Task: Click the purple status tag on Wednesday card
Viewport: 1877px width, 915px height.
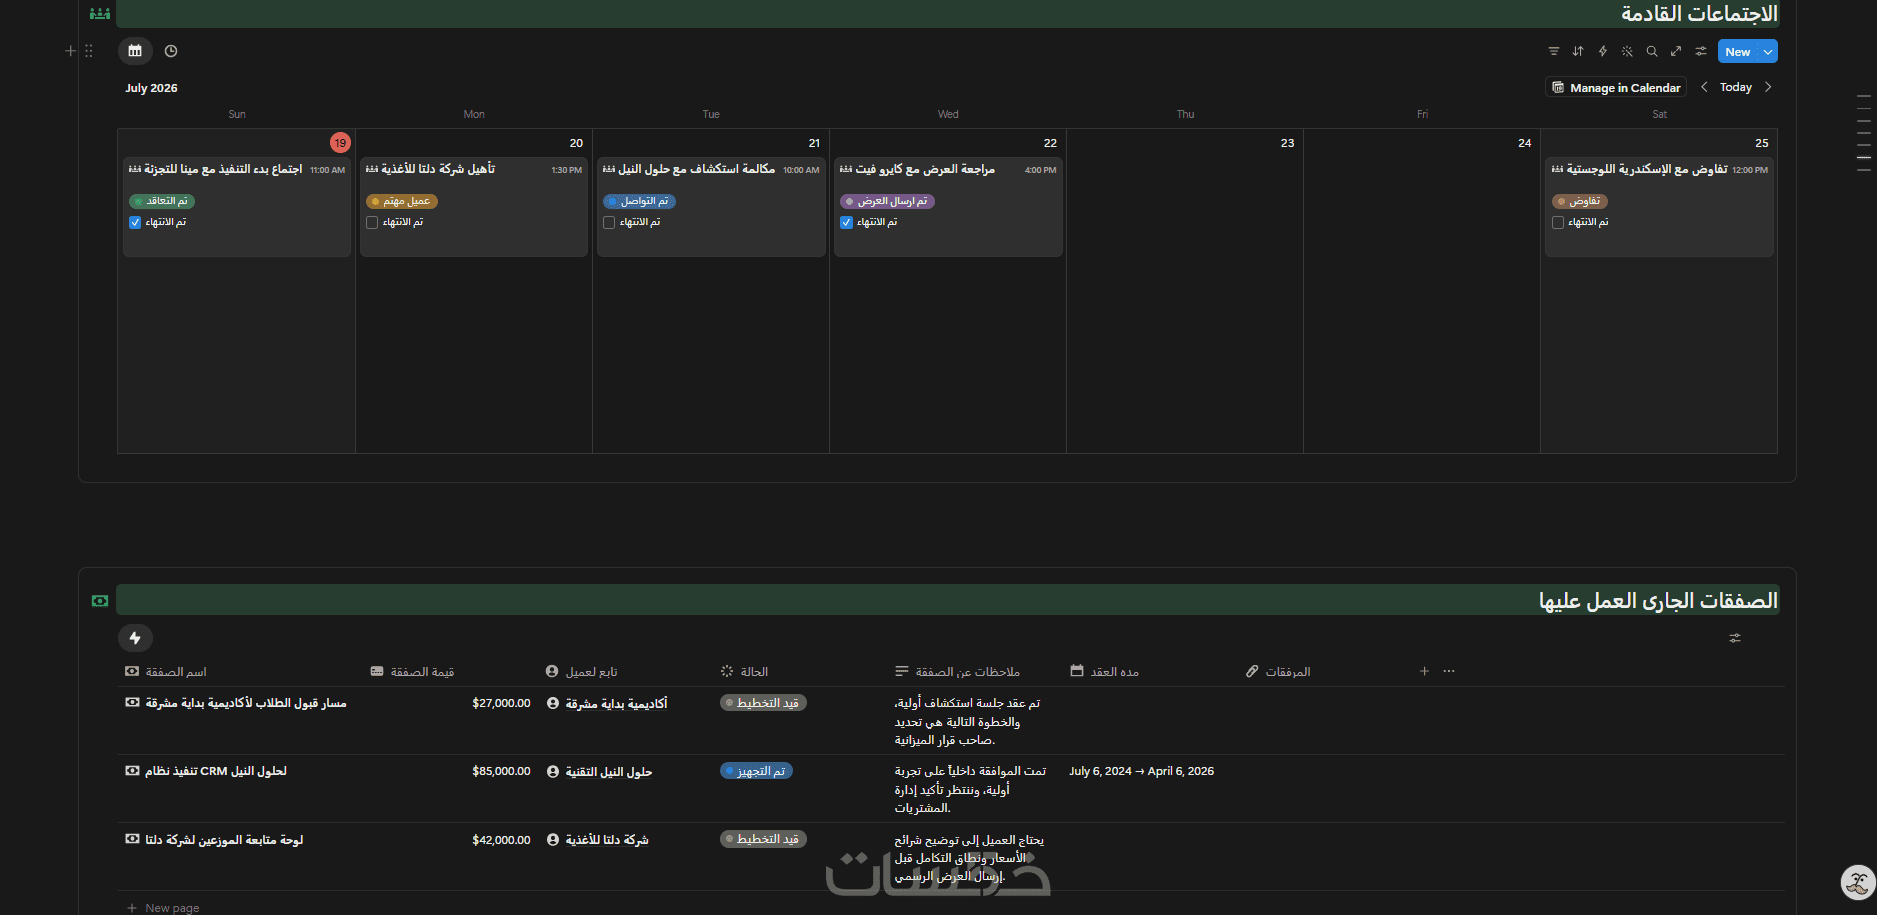Action: click(888, 201)
